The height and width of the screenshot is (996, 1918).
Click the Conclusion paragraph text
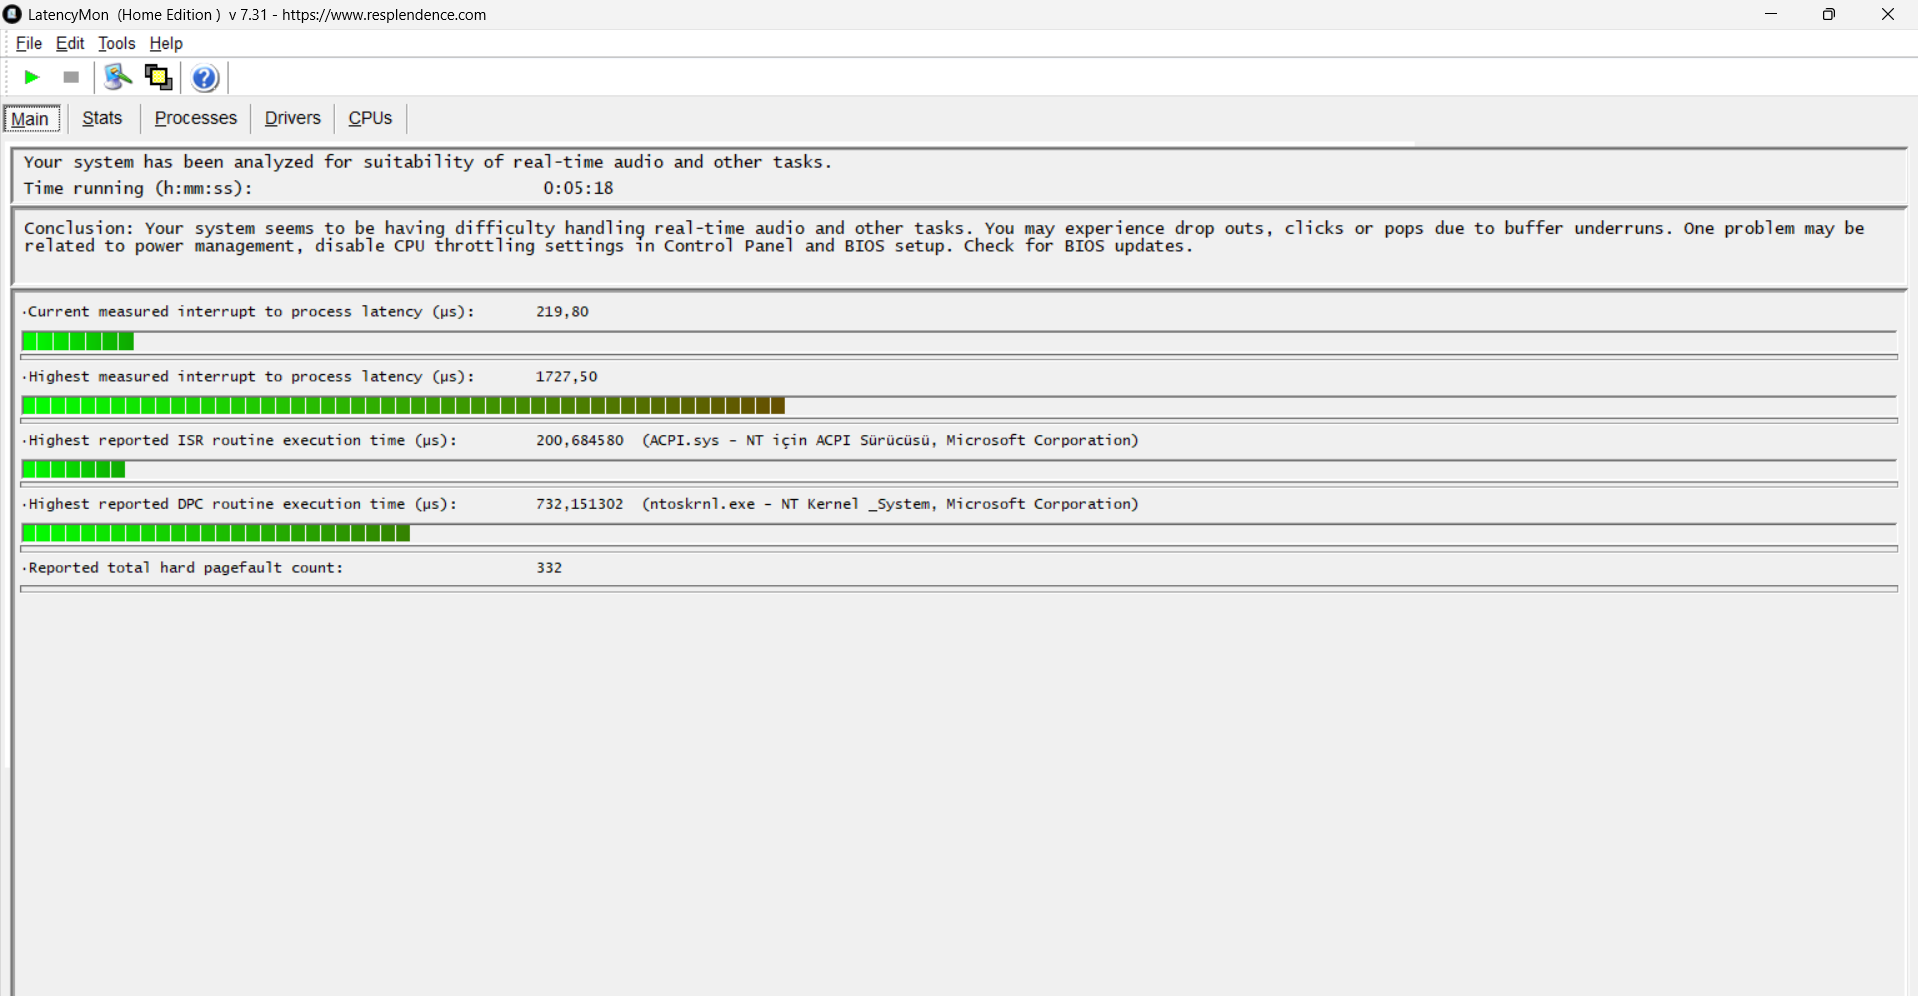pos(944,237)
